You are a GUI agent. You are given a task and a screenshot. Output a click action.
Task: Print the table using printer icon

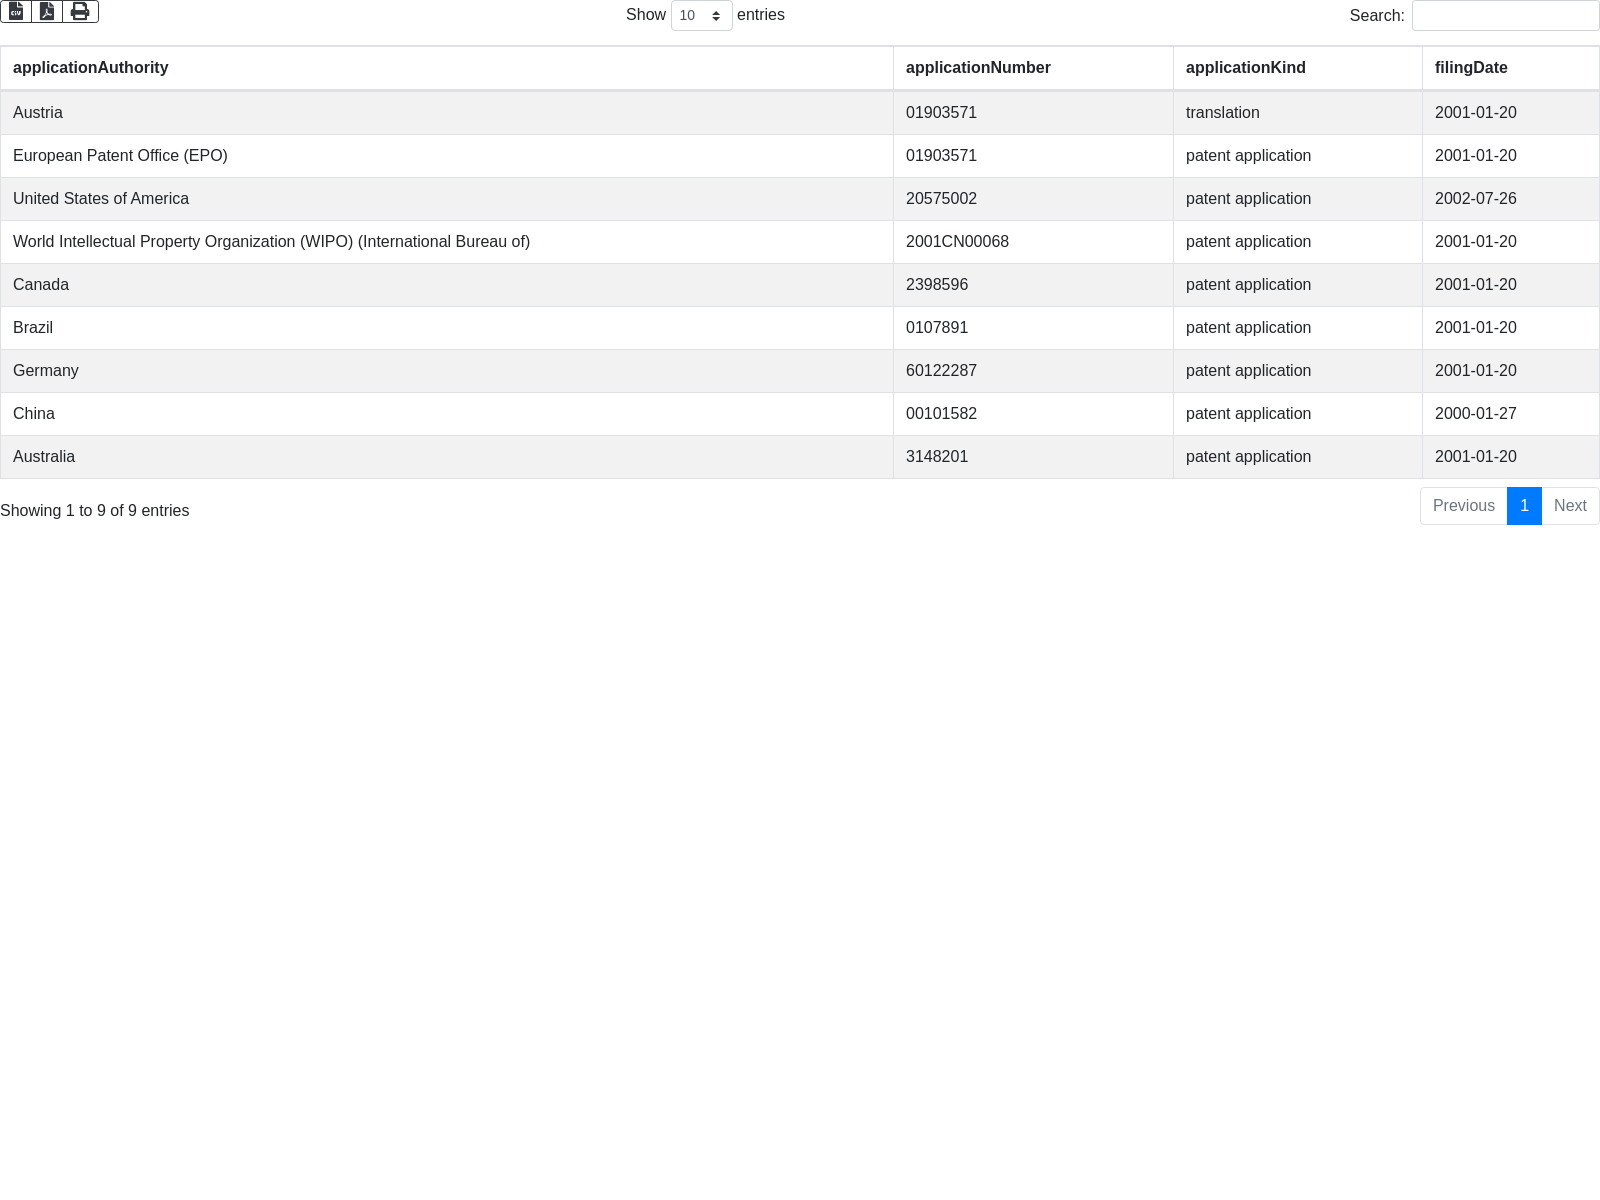coord(80,11)
